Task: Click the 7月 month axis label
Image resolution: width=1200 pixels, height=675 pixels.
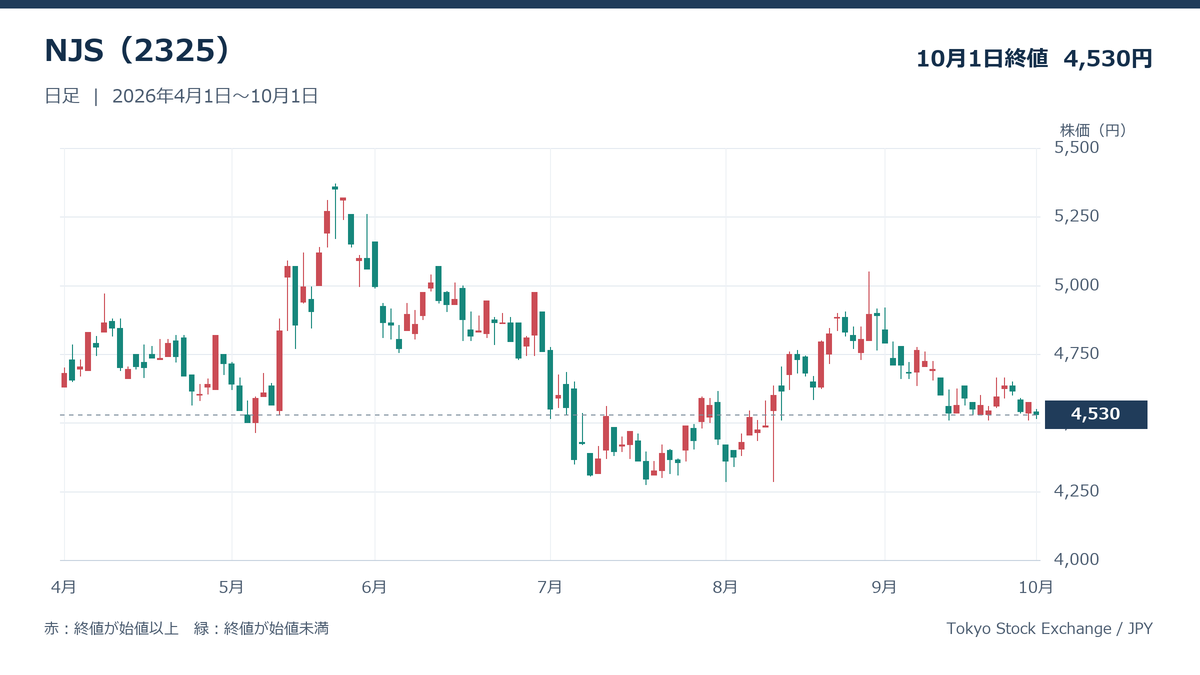Action: [550, 586]
